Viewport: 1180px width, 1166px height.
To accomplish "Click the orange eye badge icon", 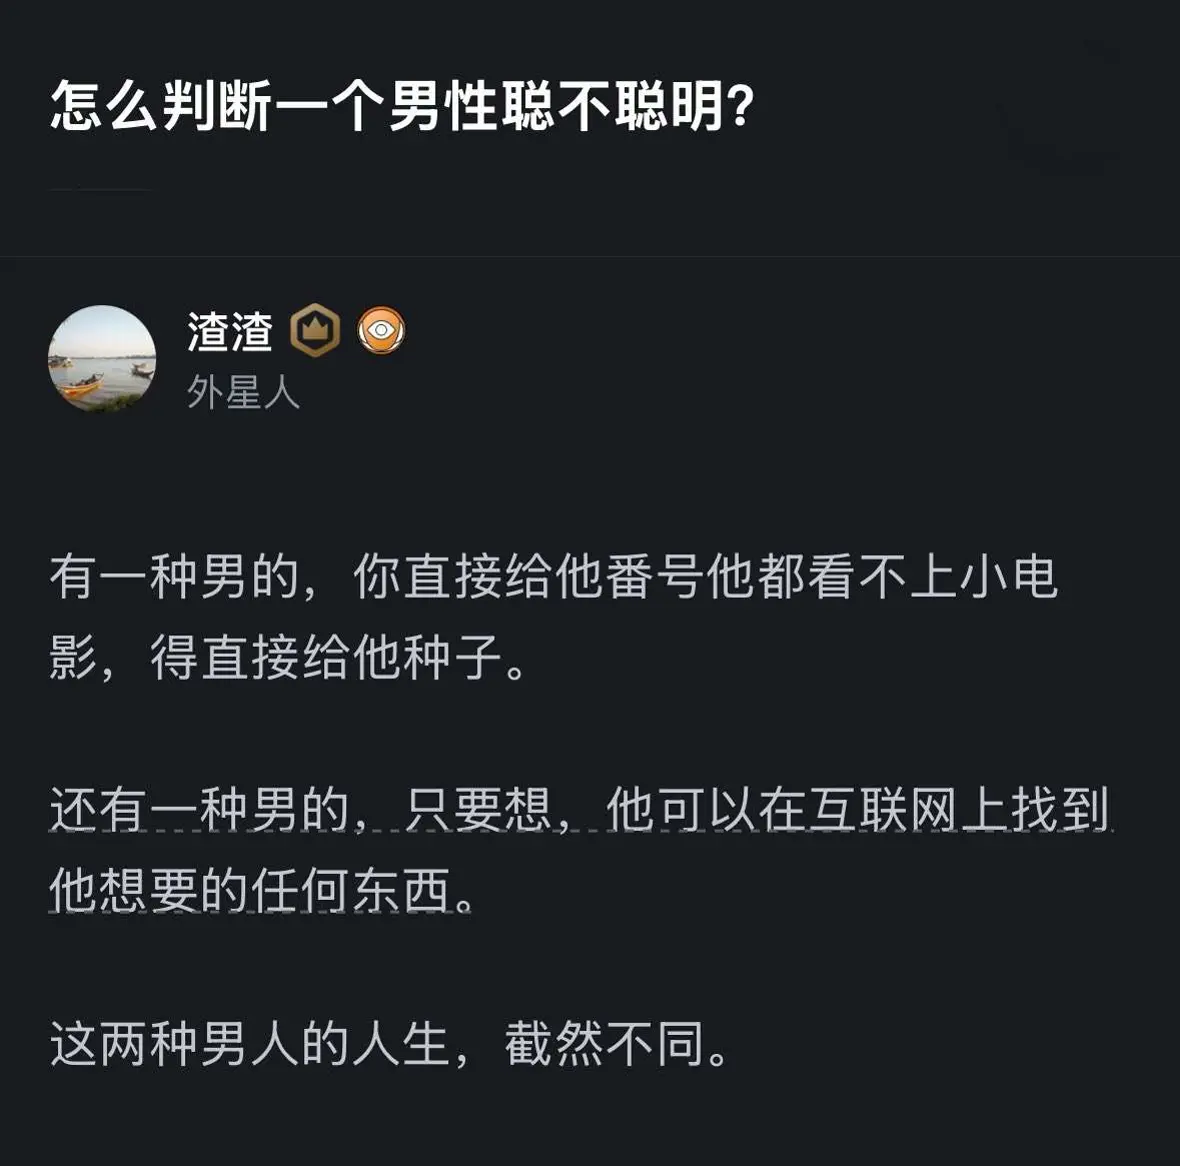I will click(x=381, y=331).
